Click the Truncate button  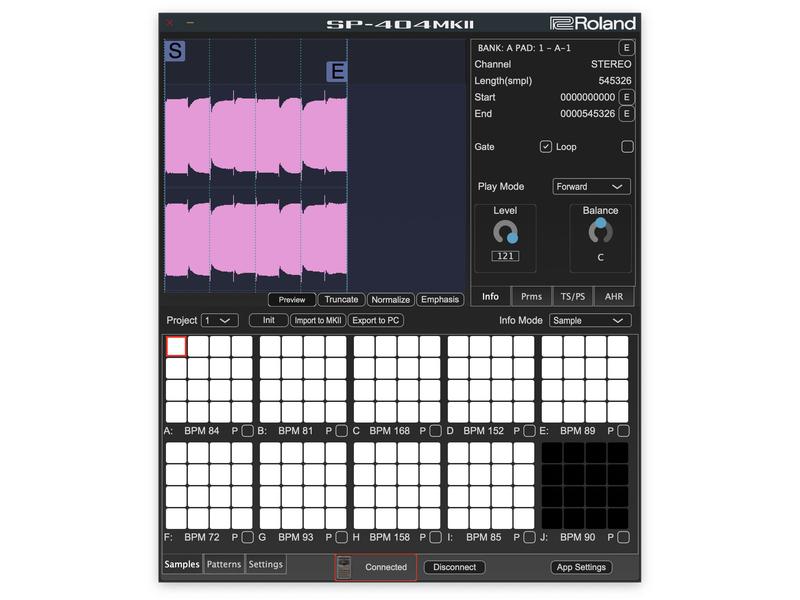coord(341,300)
